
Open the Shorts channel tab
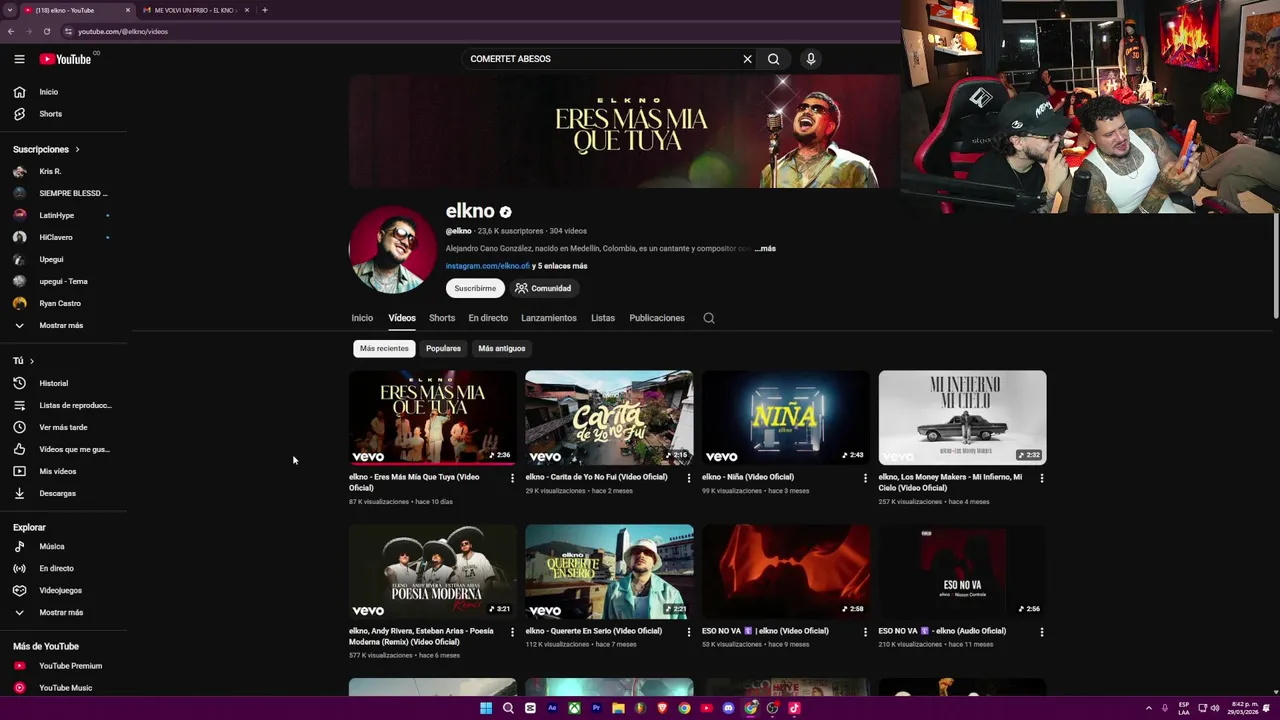point(442,318)
